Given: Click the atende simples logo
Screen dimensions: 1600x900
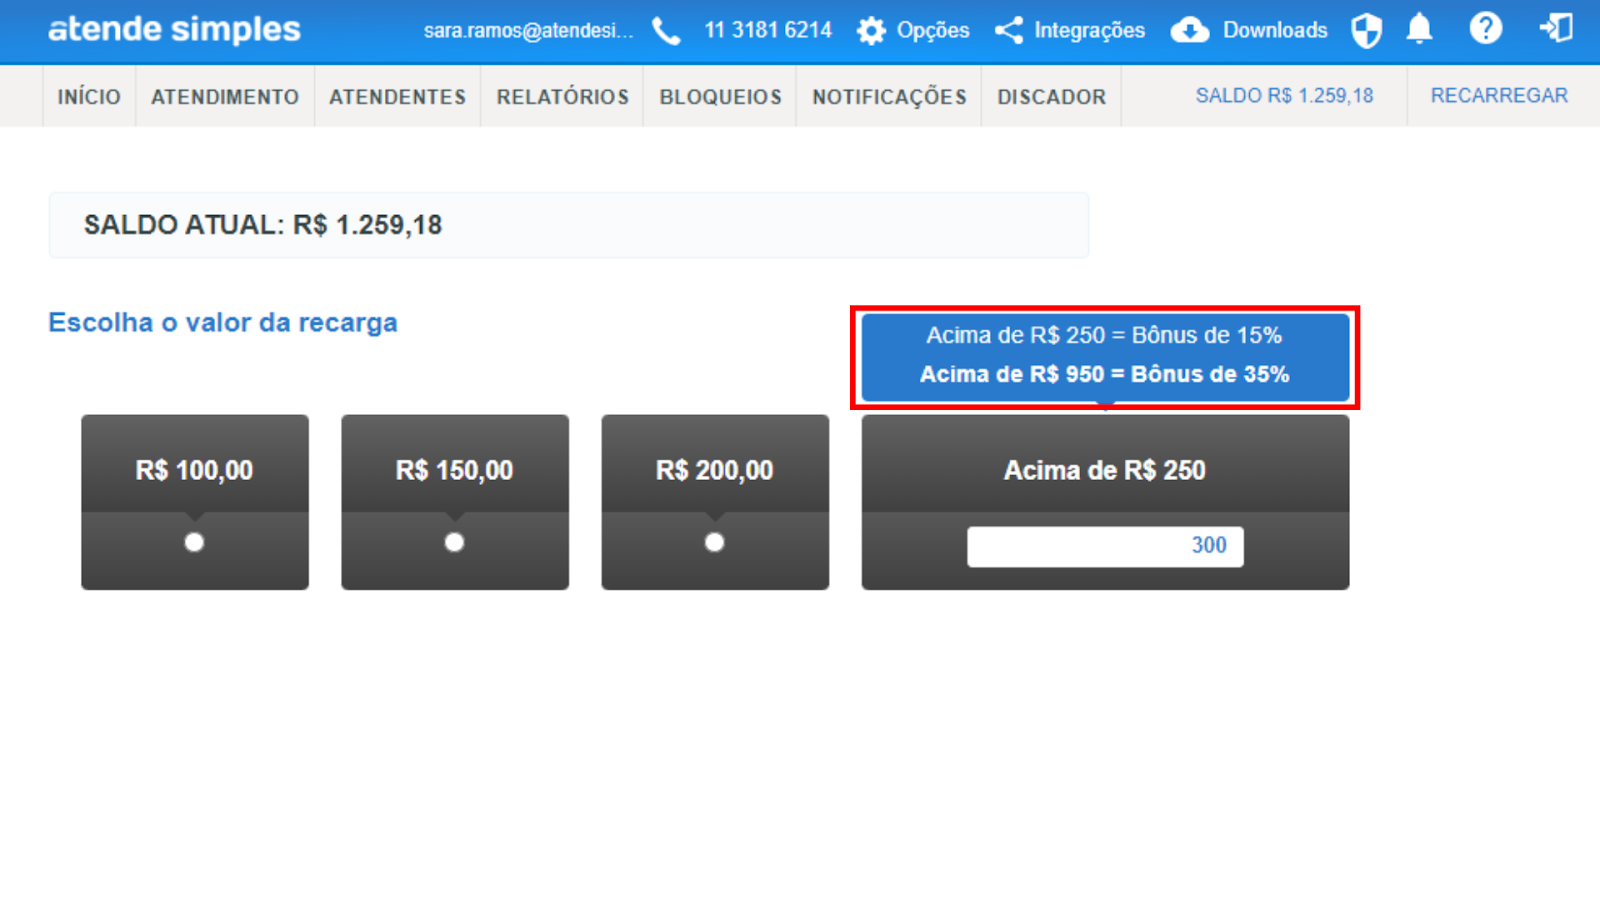Looking at the screenshot, I should [174, 30].
